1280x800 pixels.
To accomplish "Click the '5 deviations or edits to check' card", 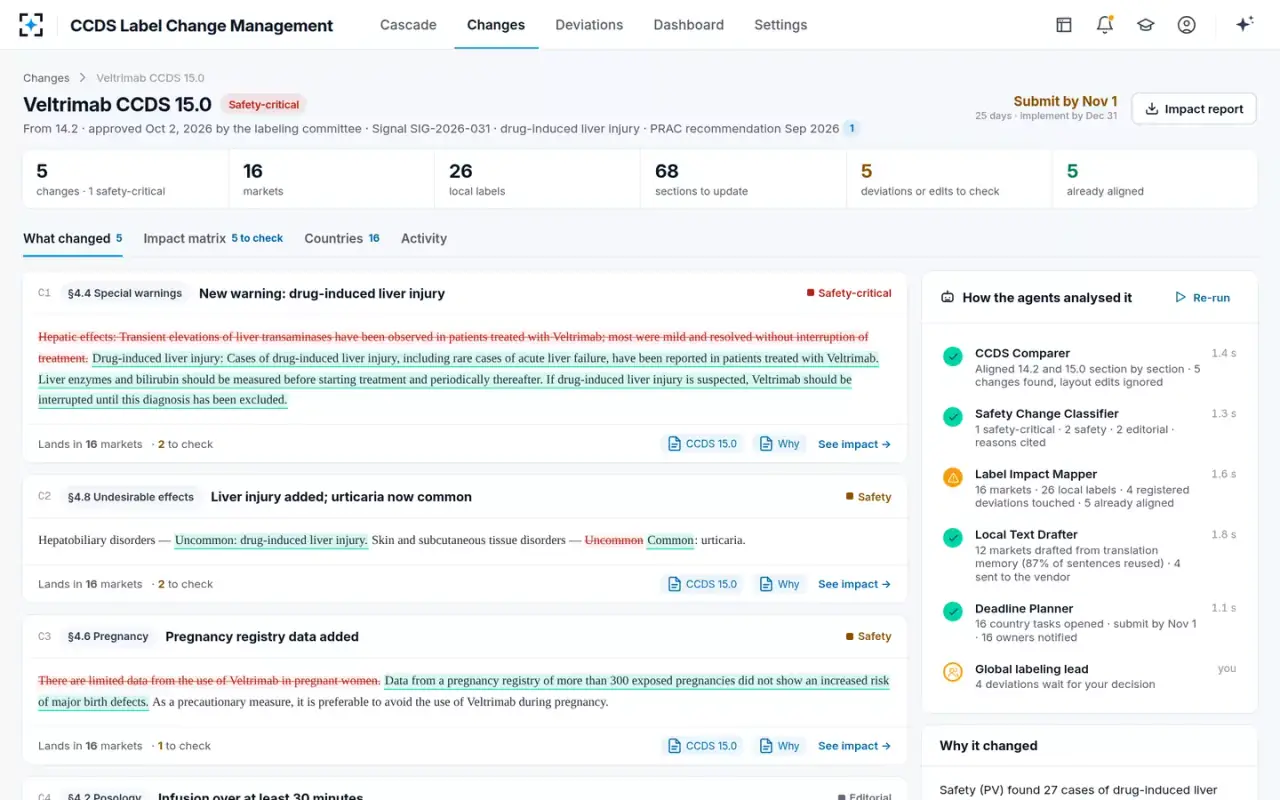I will point(949,179).
